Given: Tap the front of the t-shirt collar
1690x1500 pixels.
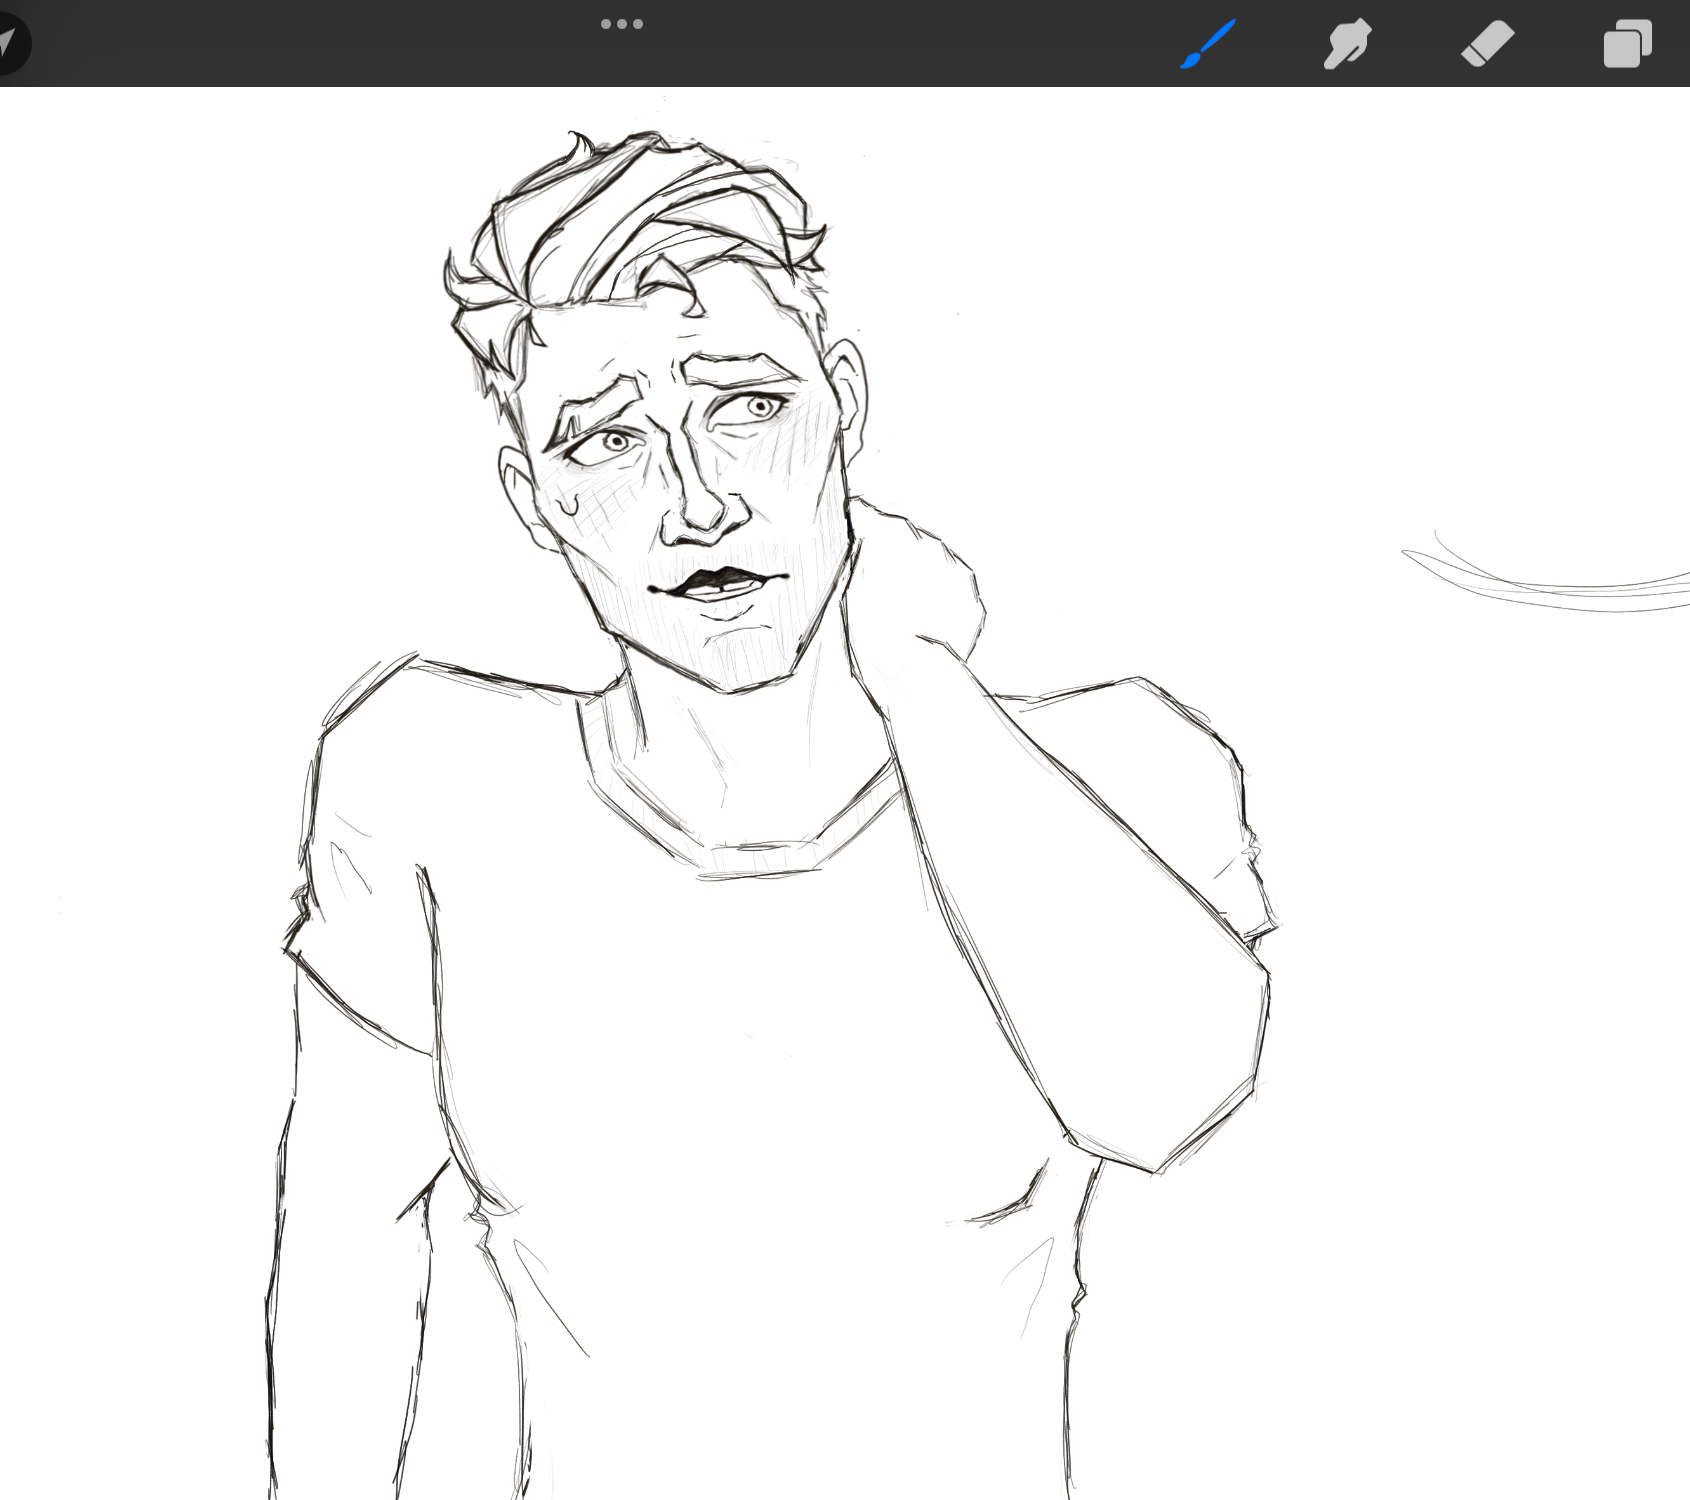Looking at the screenshot, I should (760, 858).
